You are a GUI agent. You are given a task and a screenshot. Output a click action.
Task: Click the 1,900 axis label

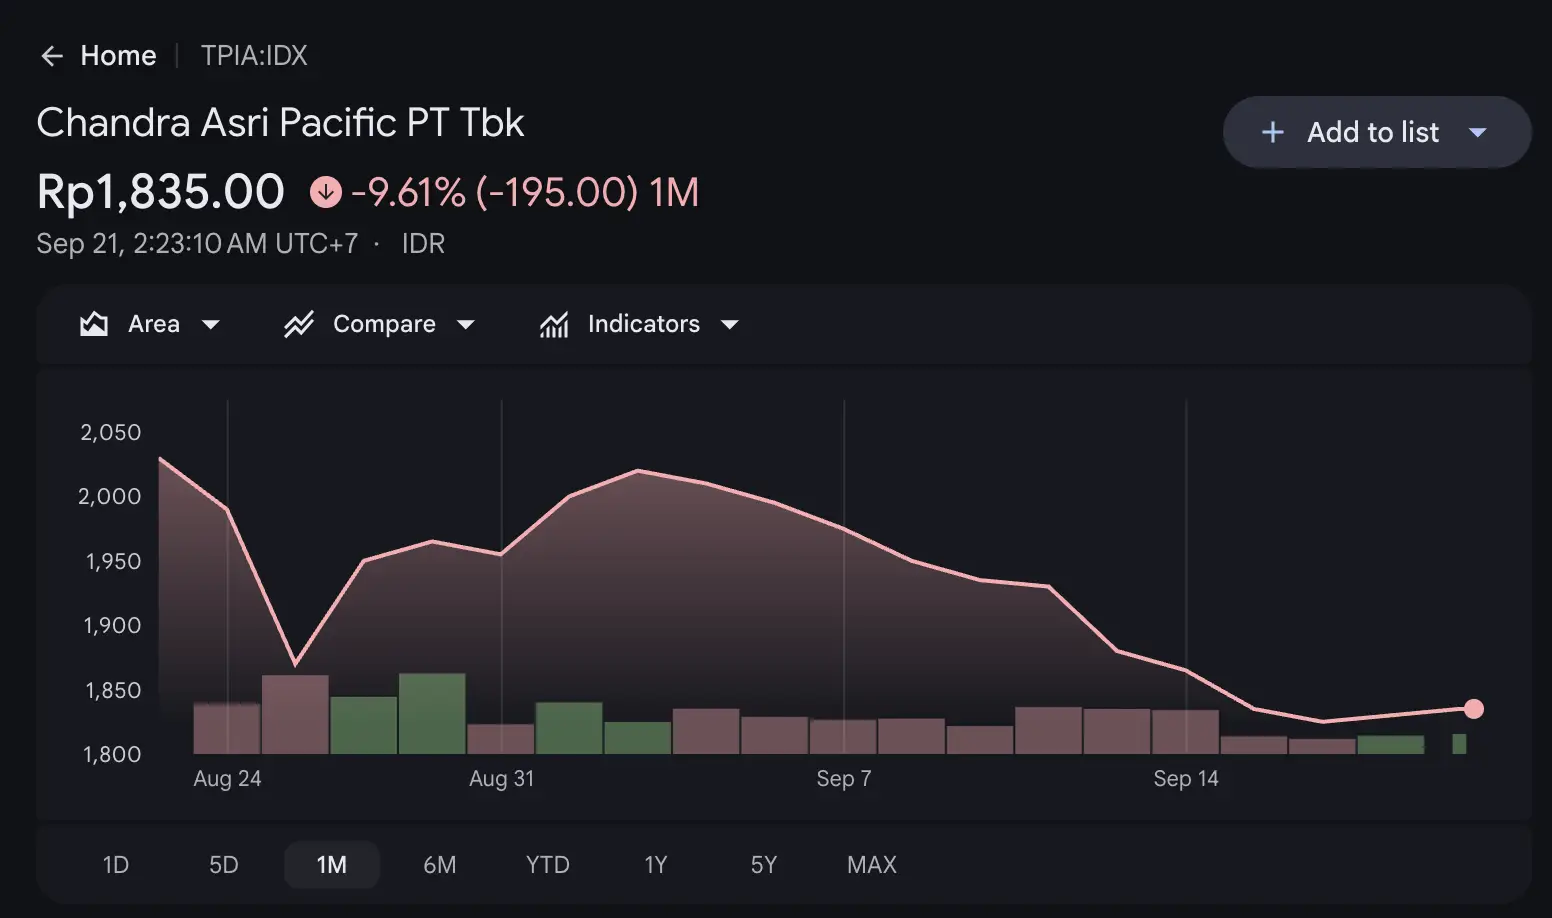click(112, 625)
